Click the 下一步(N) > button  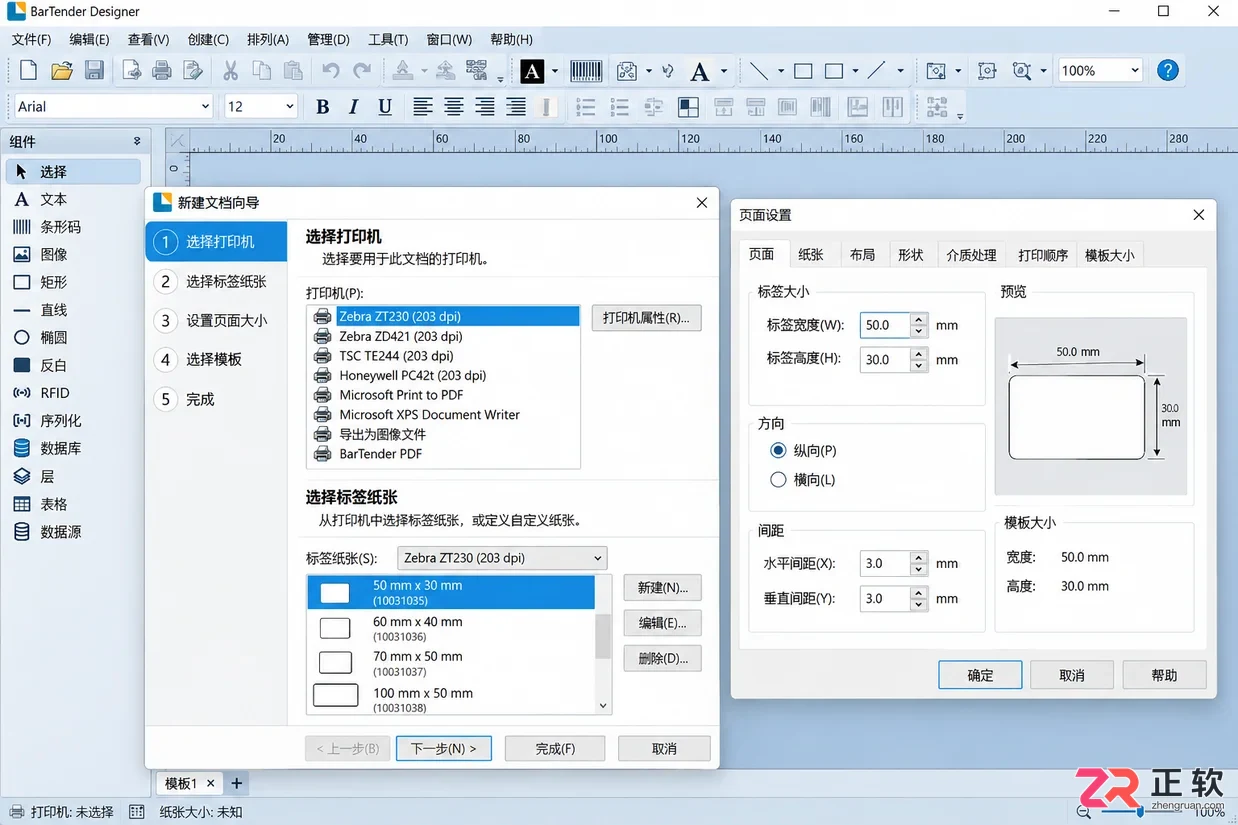(444, 748)
